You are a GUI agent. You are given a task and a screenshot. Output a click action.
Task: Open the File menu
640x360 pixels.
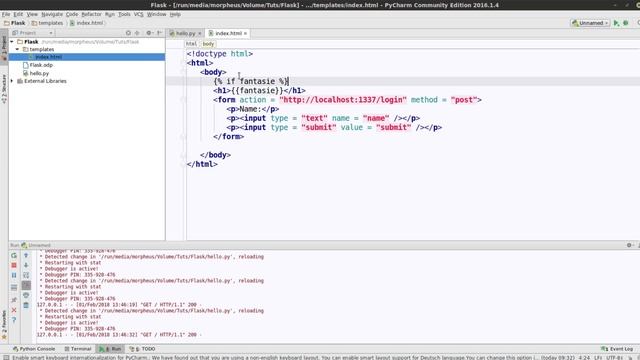(6, 14)
